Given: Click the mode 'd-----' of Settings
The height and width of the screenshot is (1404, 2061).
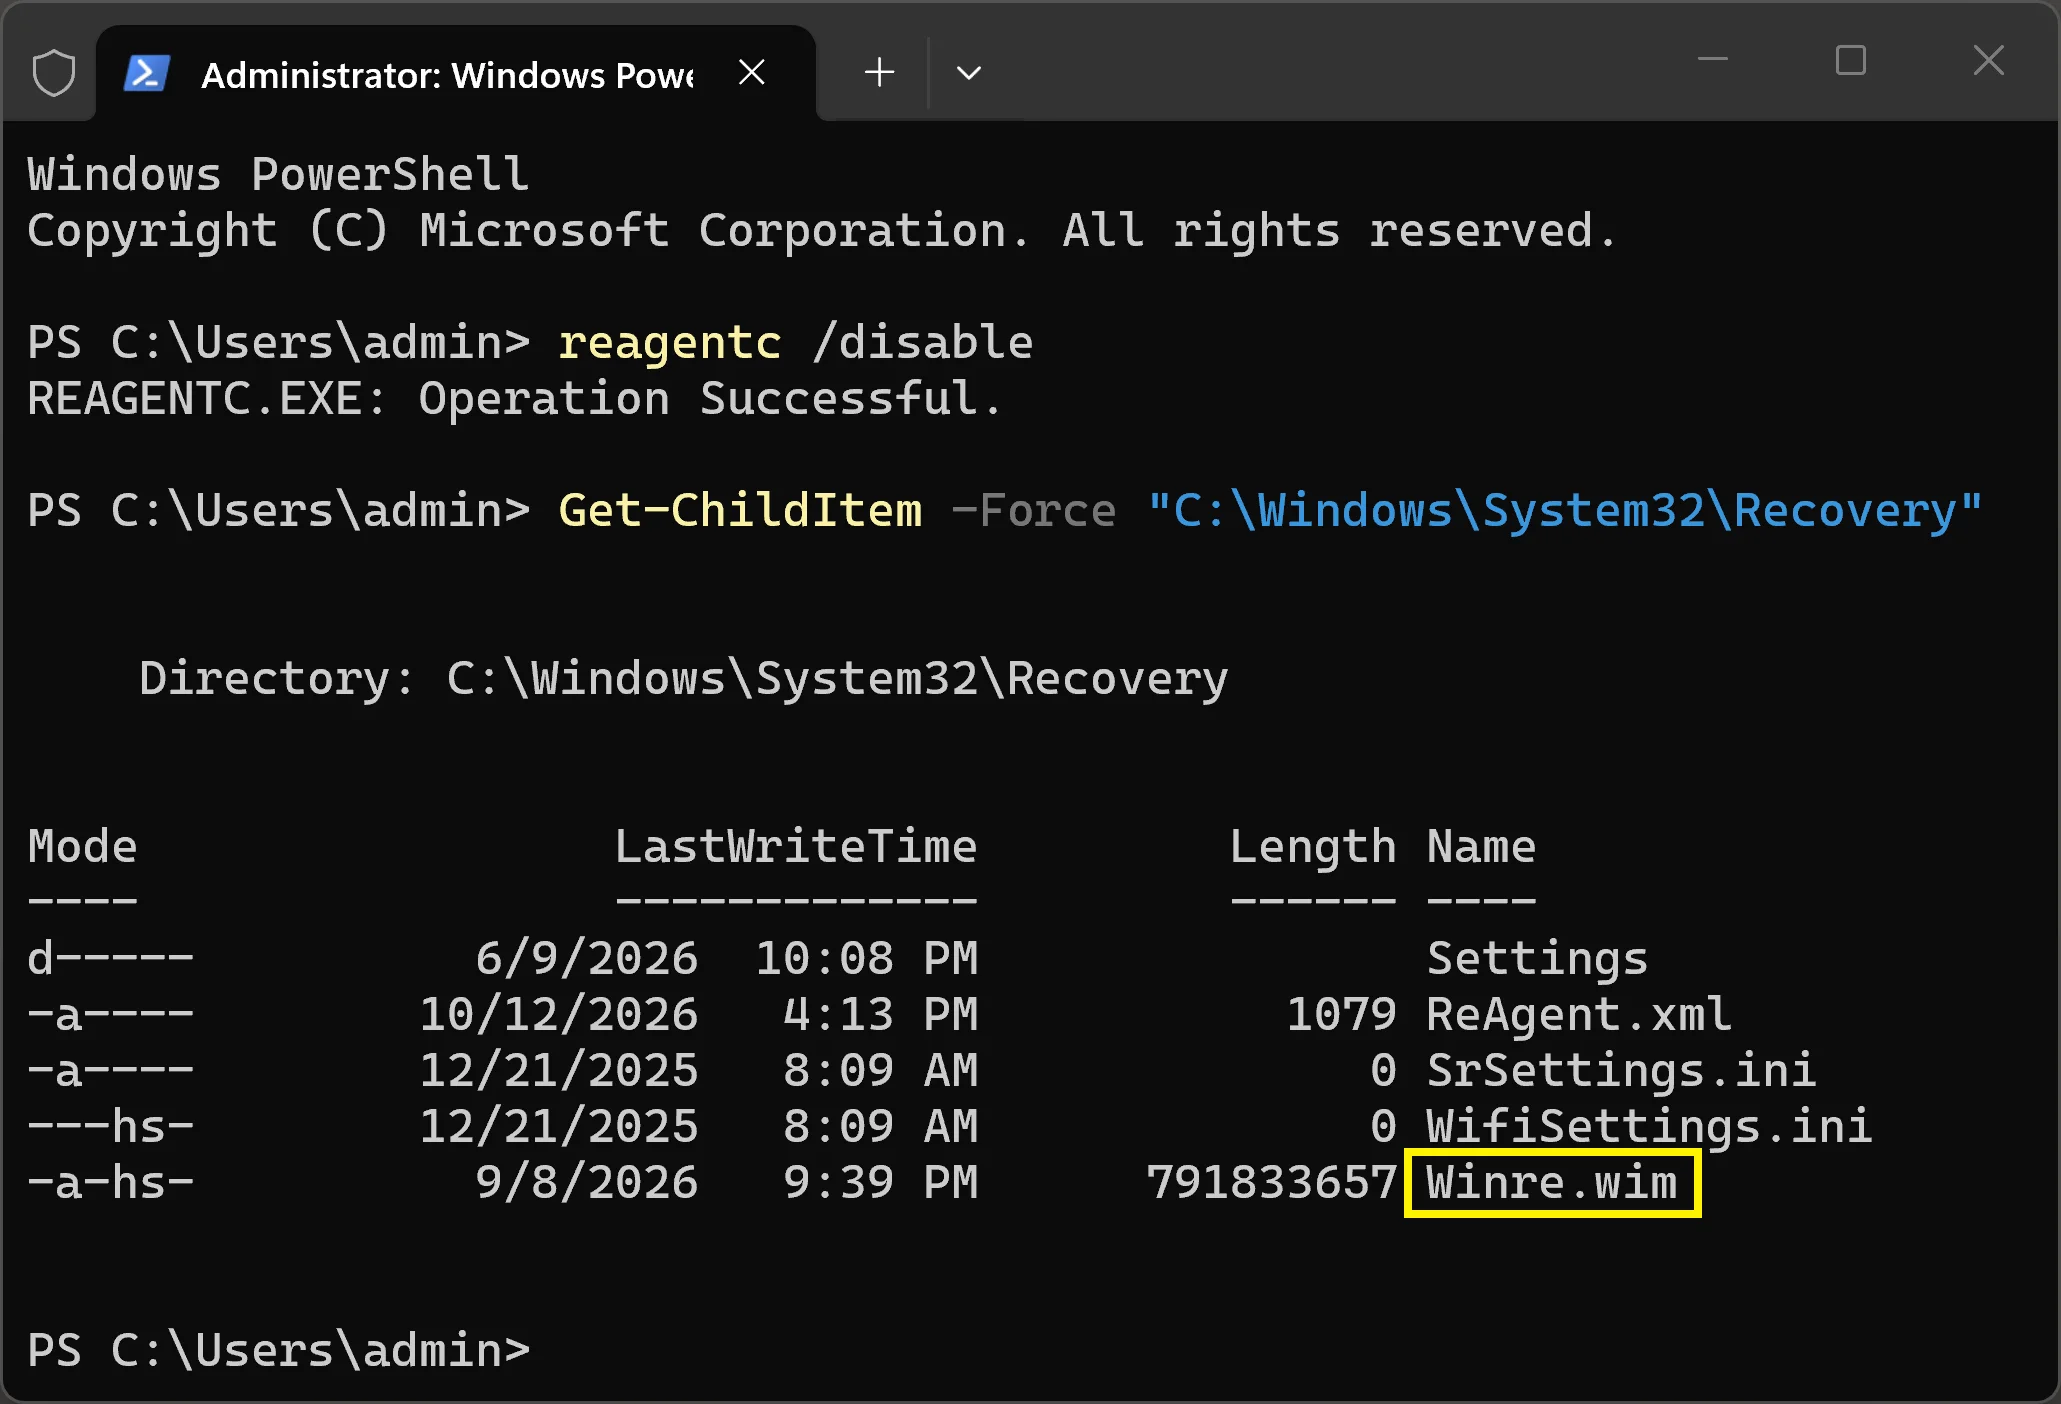Looking at the screenshot, I should [110, 959].
